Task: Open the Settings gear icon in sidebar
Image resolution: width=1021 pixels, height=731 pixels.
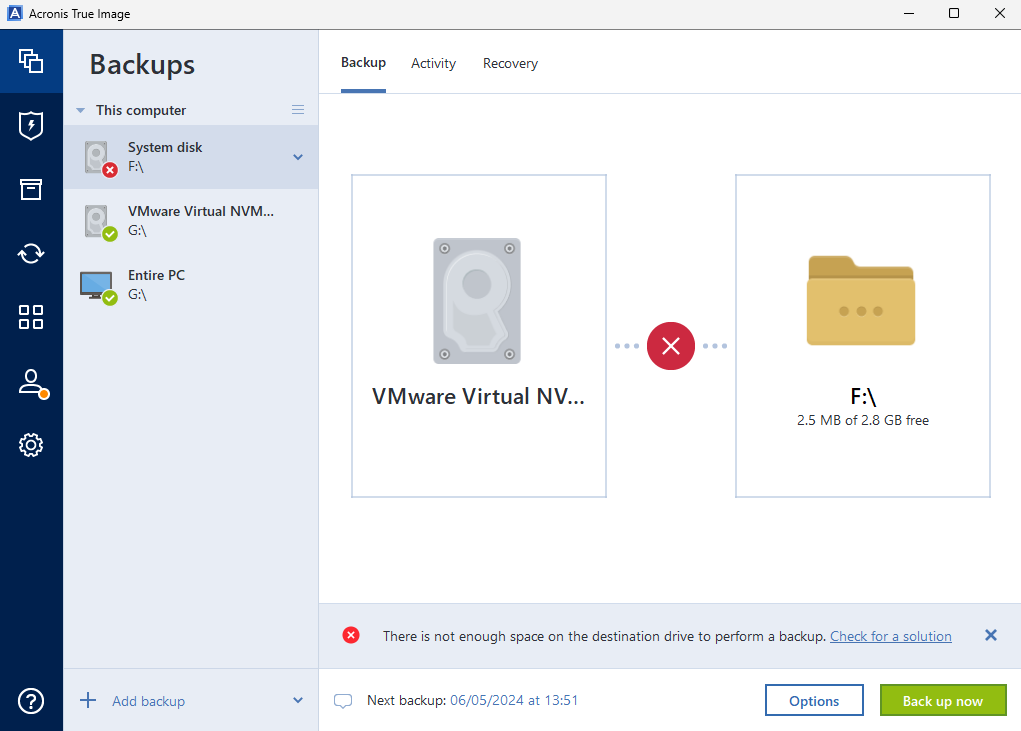Action: coord(31,445)
